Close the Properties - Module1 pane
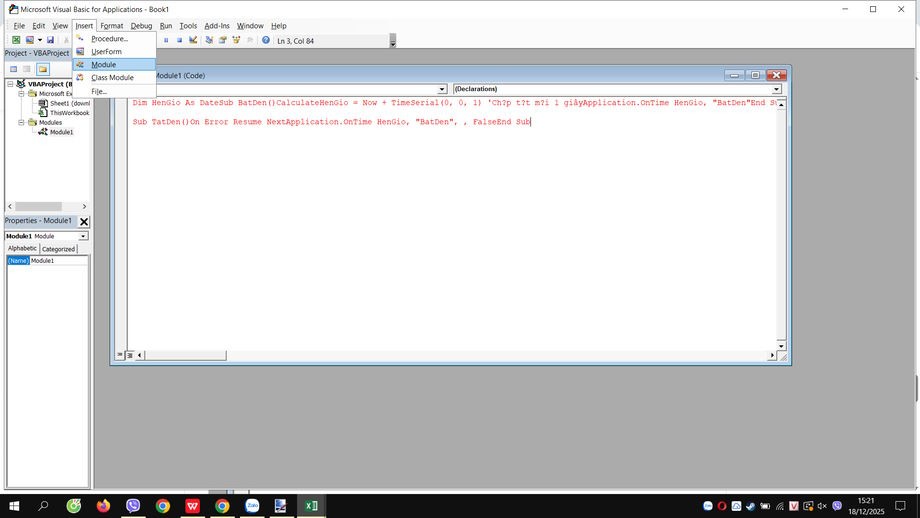Screen dimensions: 920x518 pyautogui.click(x=84, y=221)
